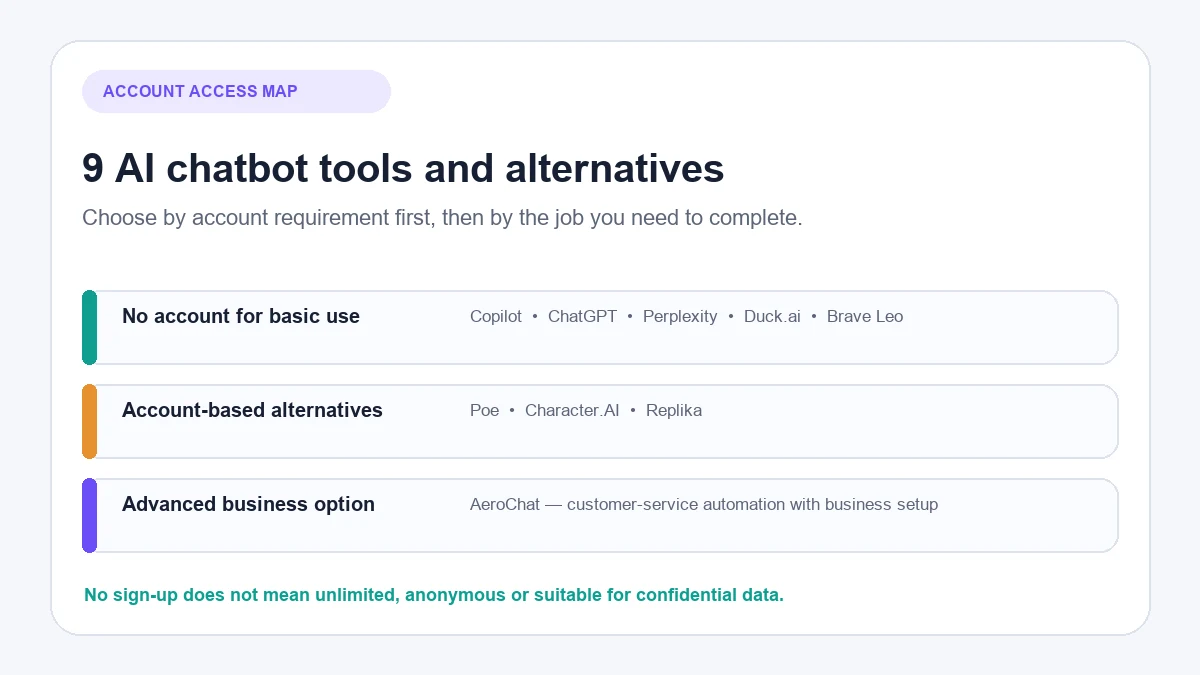Viewport: 1200px width, 675px height.
Task: Click the 'No account for basic use' label
Action: 241,316
